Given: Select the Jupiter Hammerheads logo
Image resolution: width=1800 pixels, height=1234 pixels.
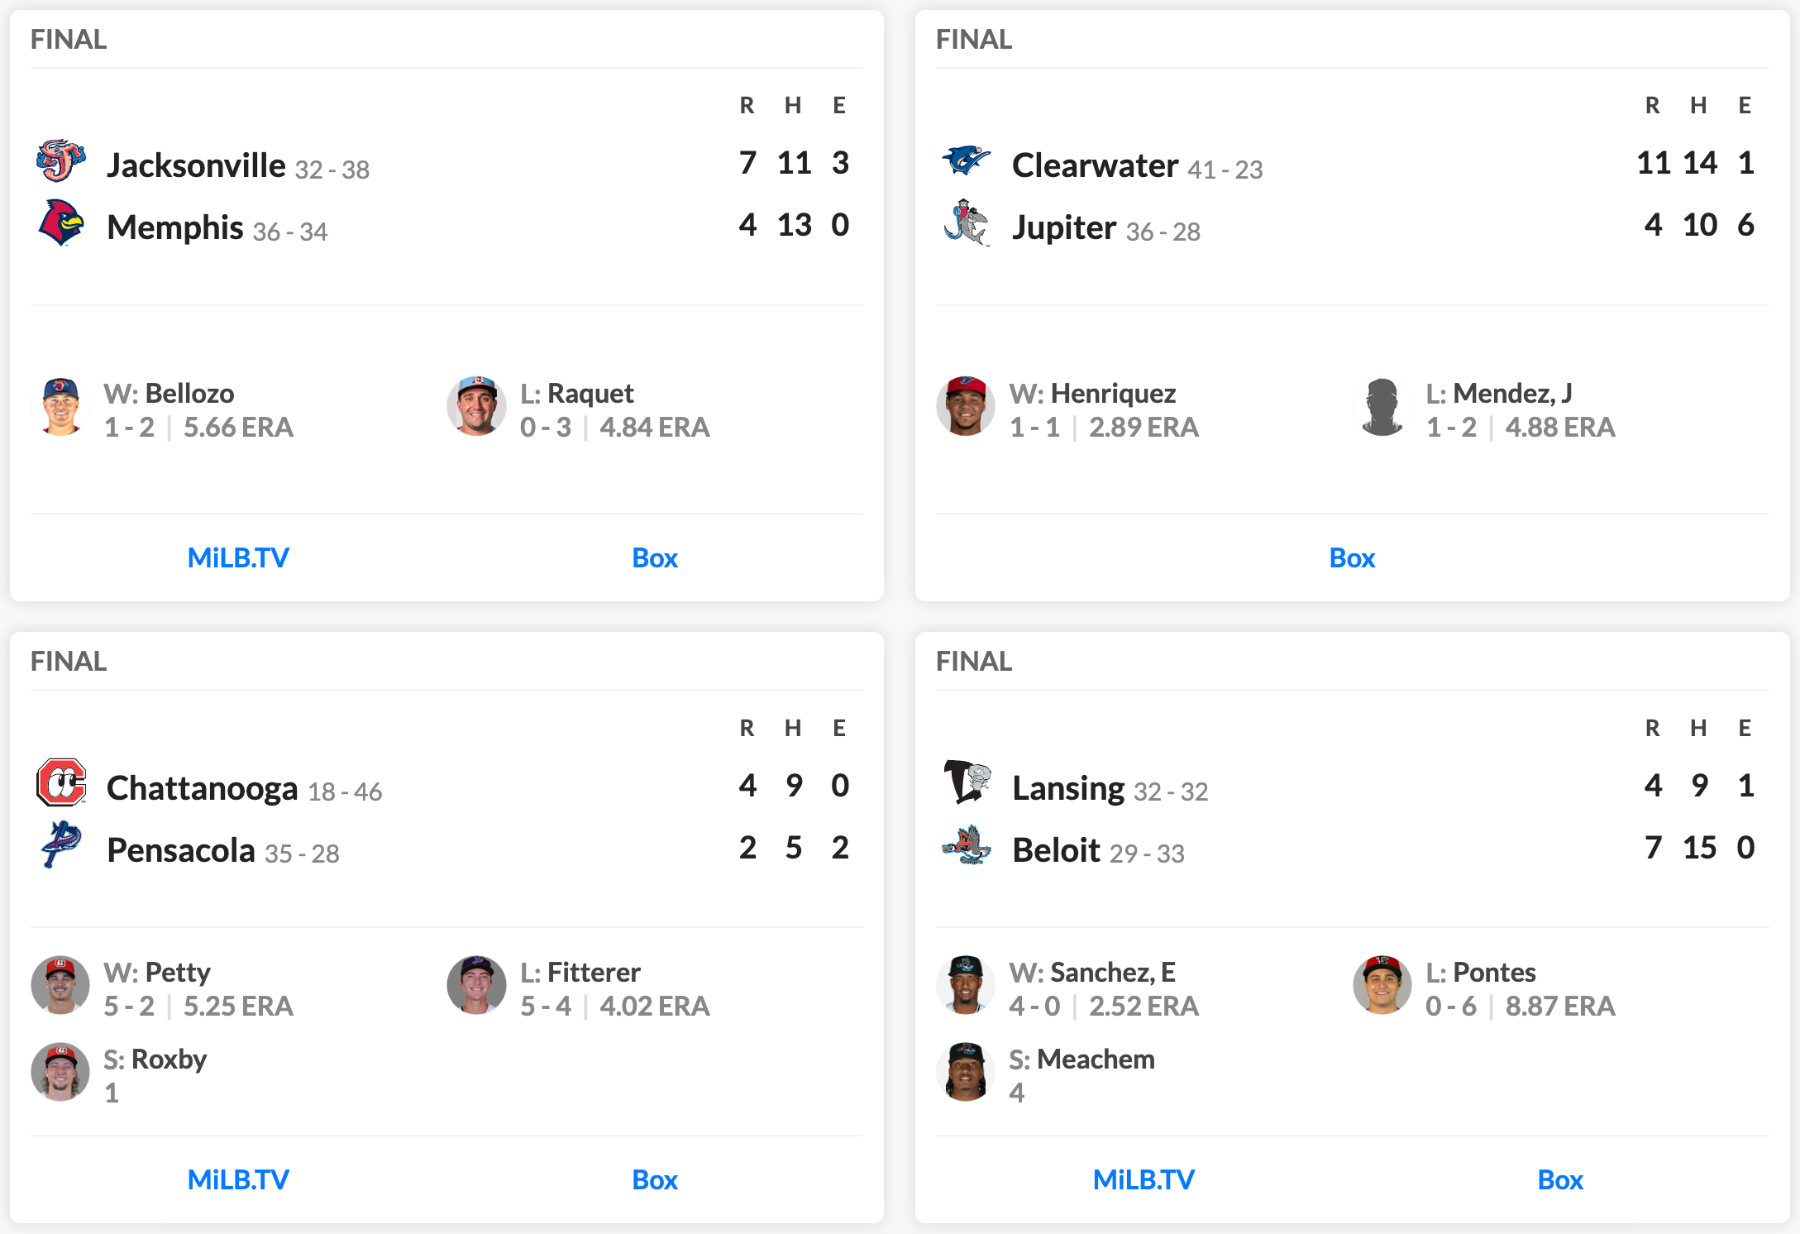Looking at the screenshot, I should pyautogui.click(x=966, y=223).
